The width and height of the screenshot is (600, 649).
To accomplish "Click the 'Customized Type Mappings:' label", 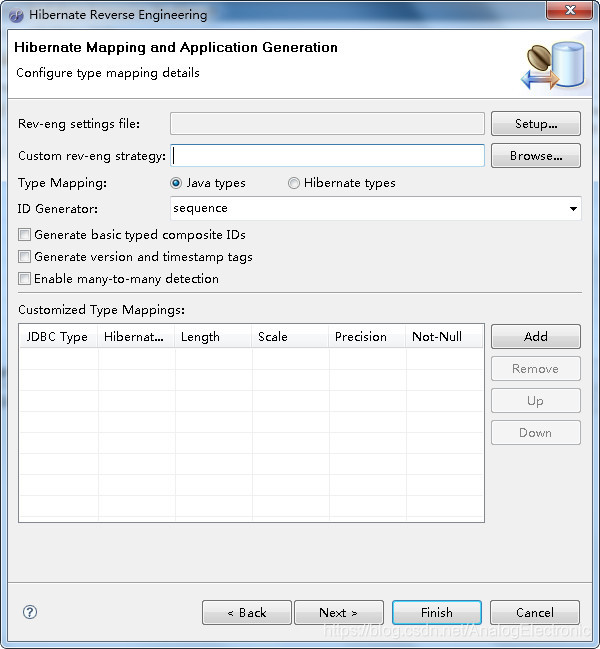I will pyautogui.click(x=101, y=310).
